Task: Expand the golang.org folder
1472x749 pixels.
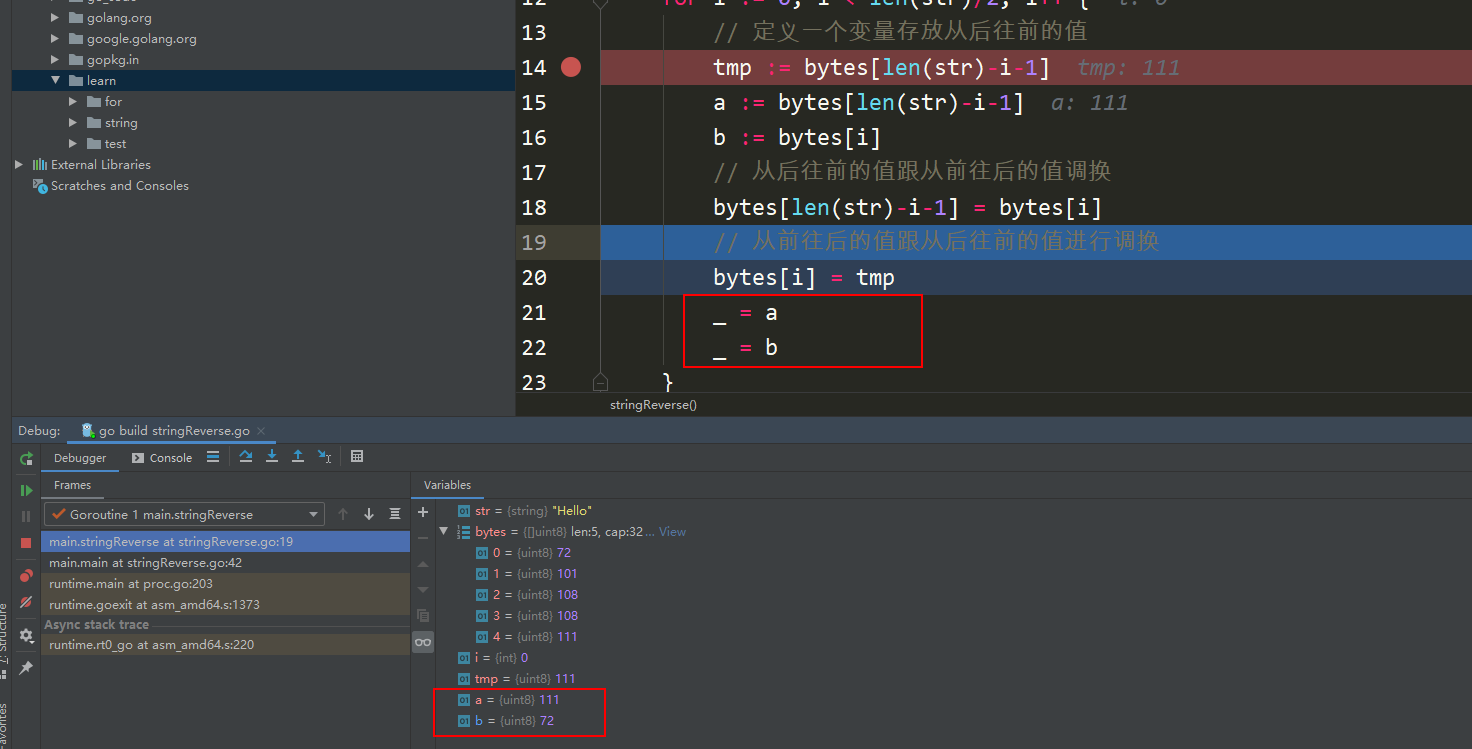Action: (x=57, y=18)
